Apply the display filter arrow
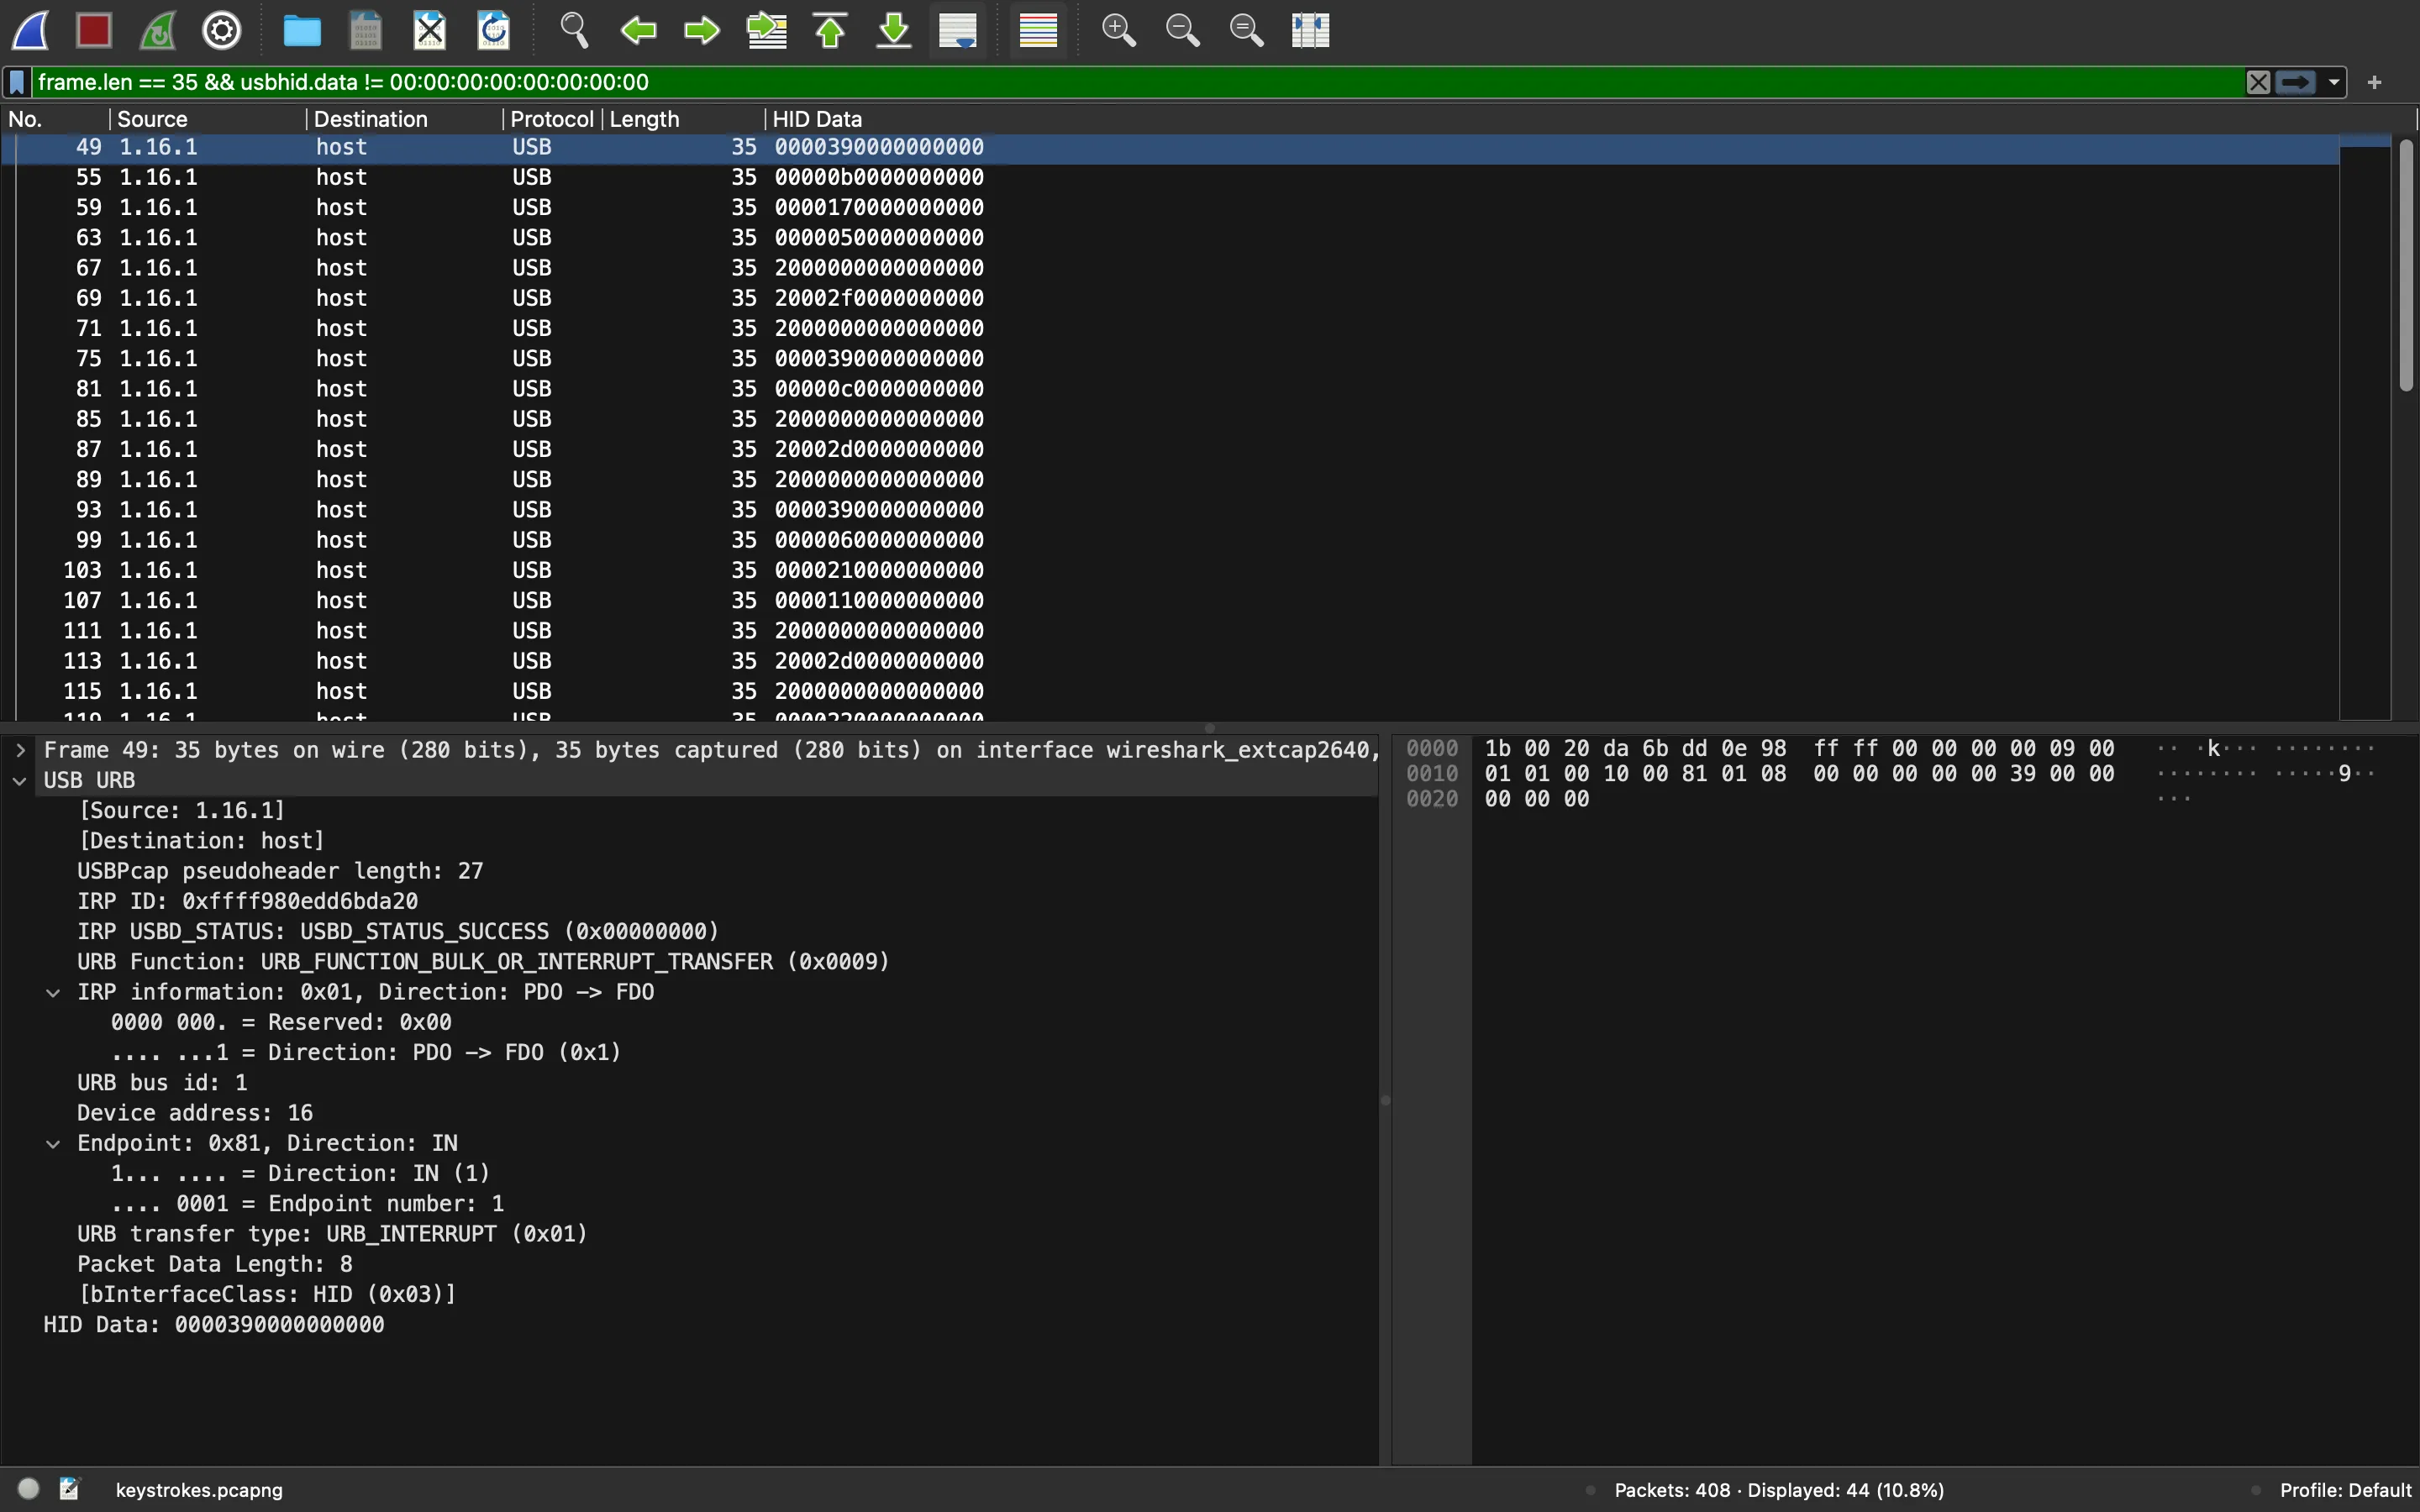The width and height of the screenshot is (2420, 1512). (2296, 82)
